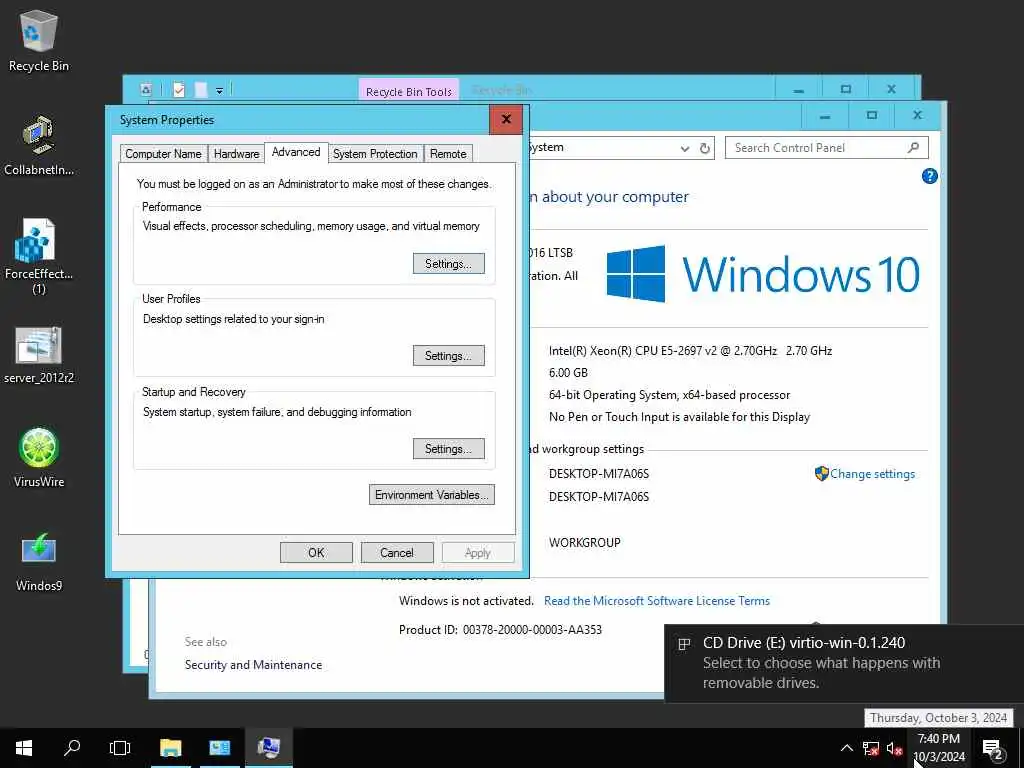
Task: Open File Explorer from the taskbar
Action: click(x=170, y=748)
